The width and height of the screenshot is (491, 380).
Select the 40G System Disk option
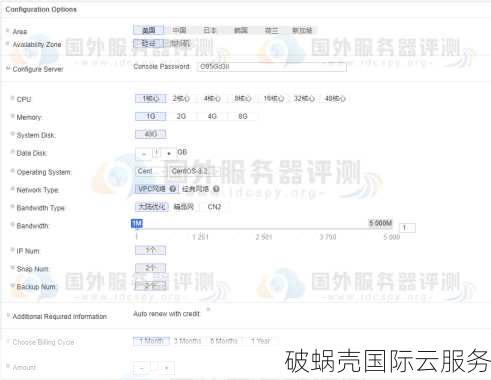click(151, 134)
